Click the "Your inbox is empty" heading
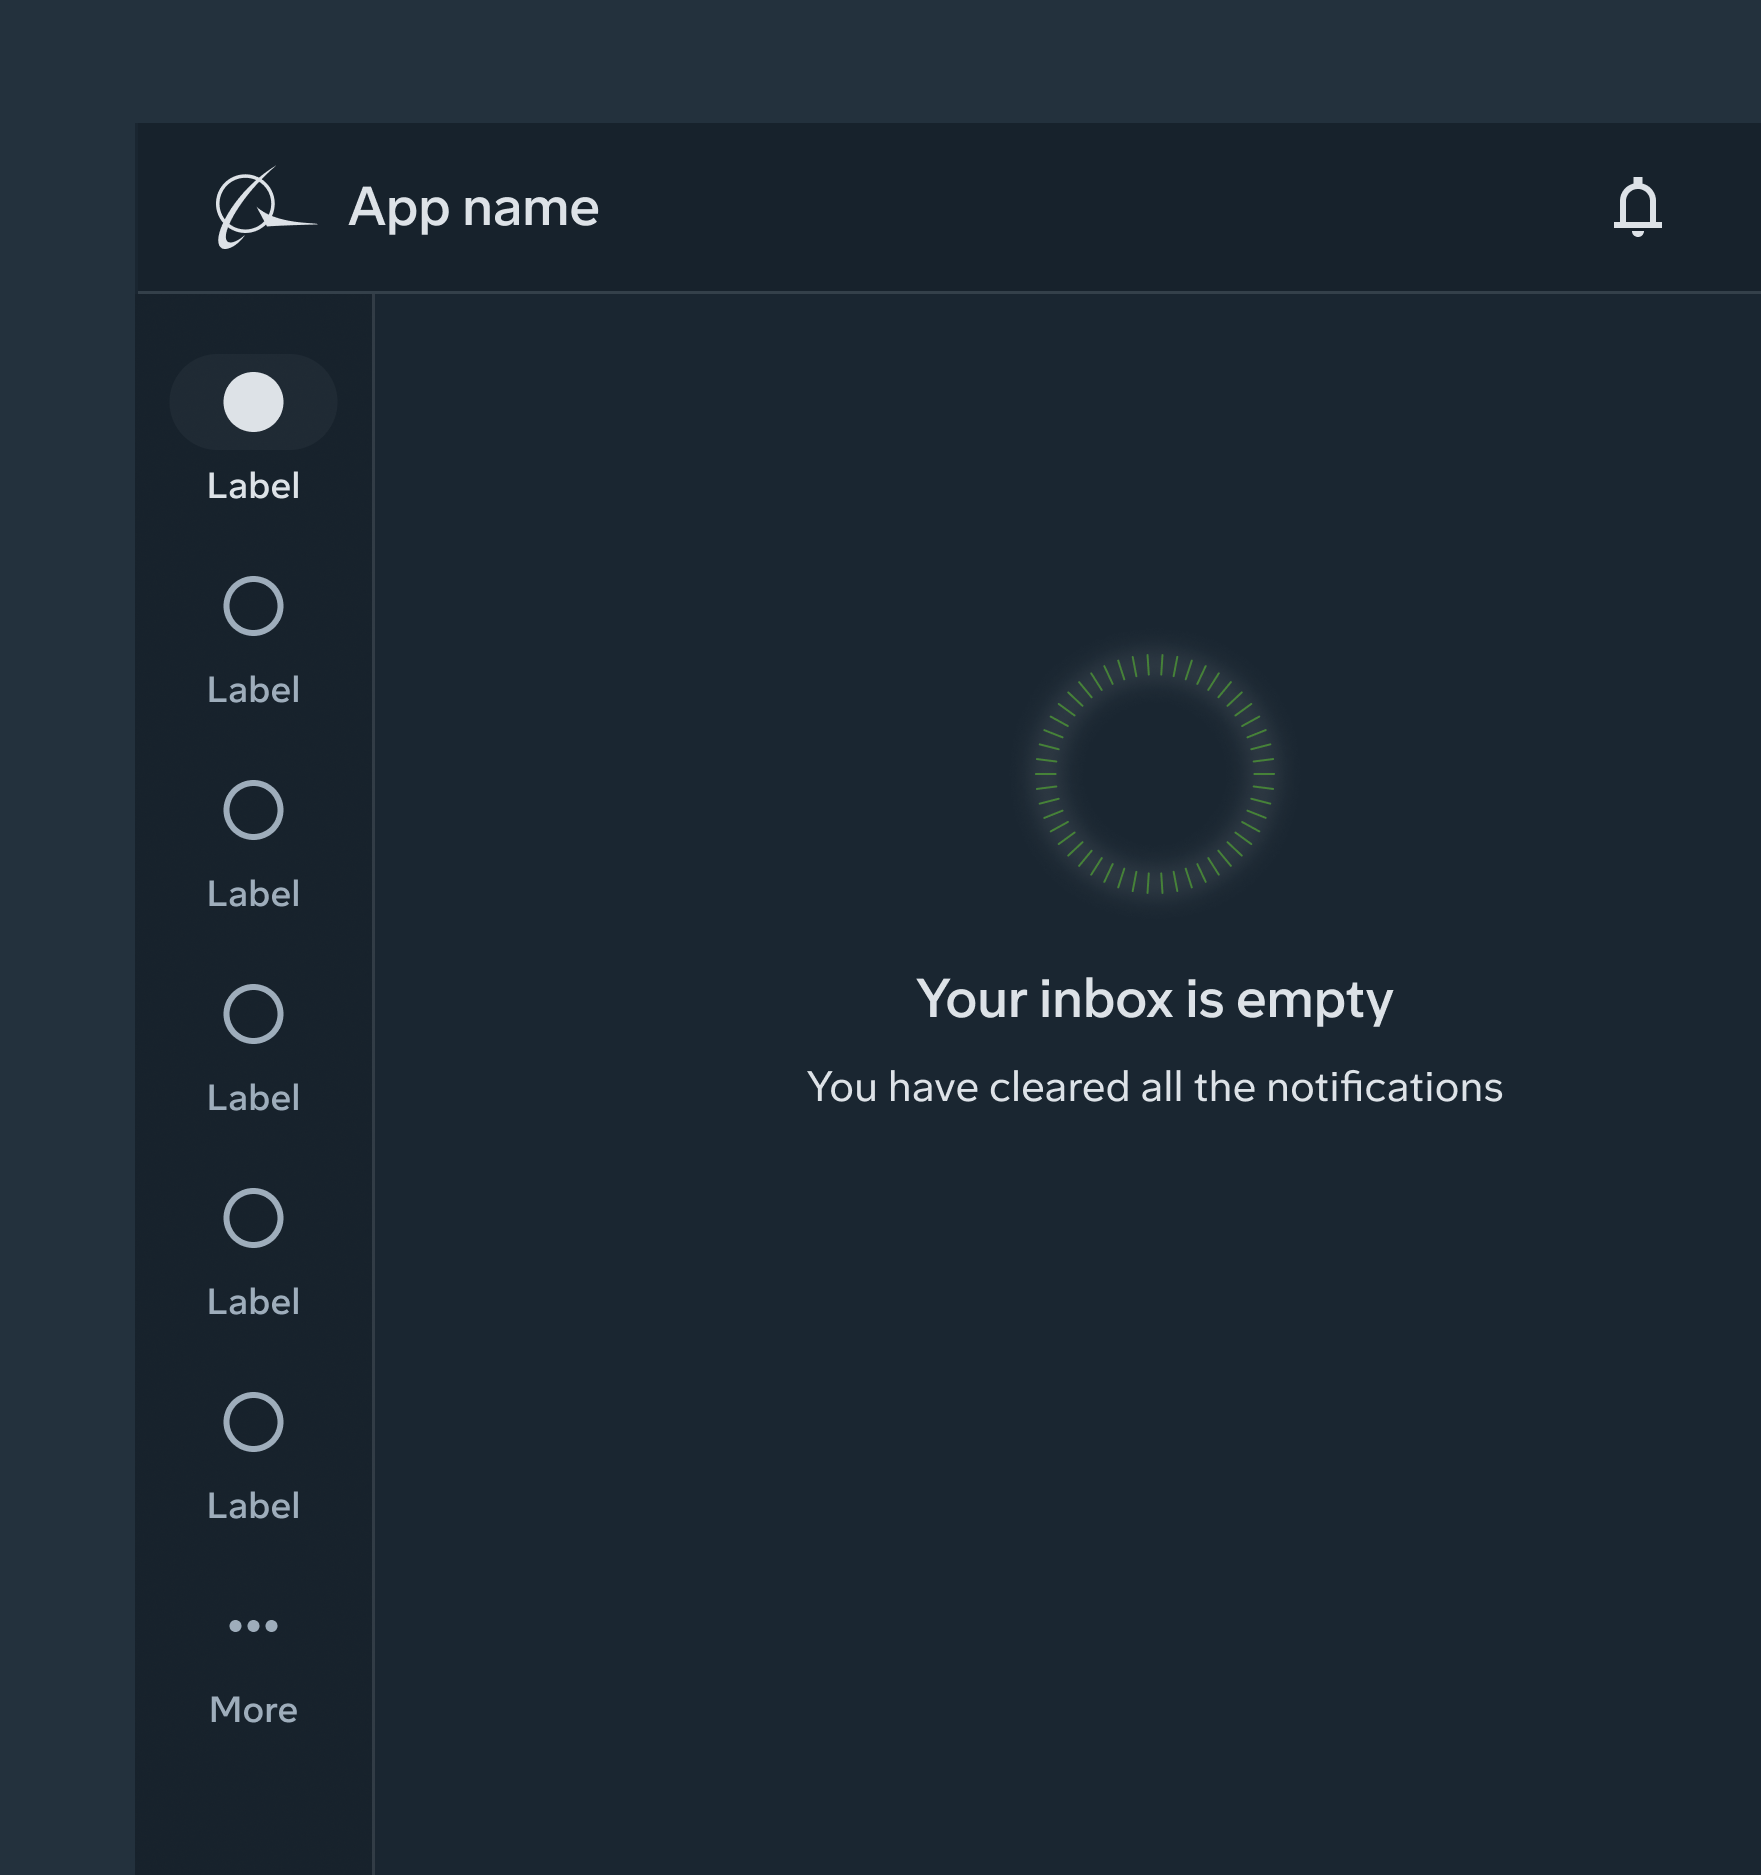The height and width of the screenshot is (1875, 1761). (x=1154, y=999)
